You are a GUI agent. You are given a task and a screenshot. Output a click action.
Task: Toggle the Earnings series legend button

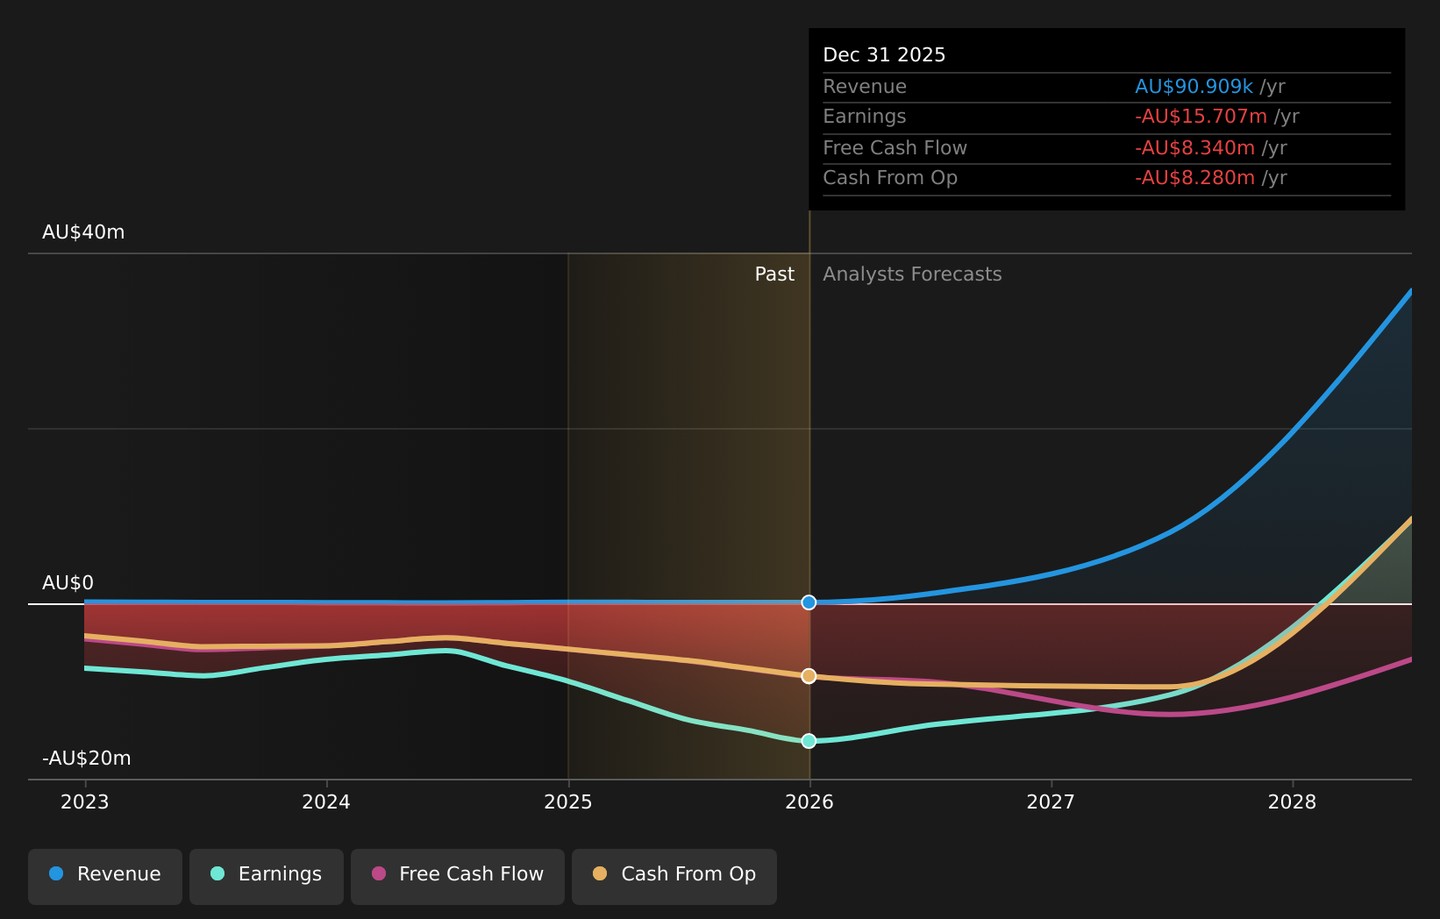(x=266, y=876)
